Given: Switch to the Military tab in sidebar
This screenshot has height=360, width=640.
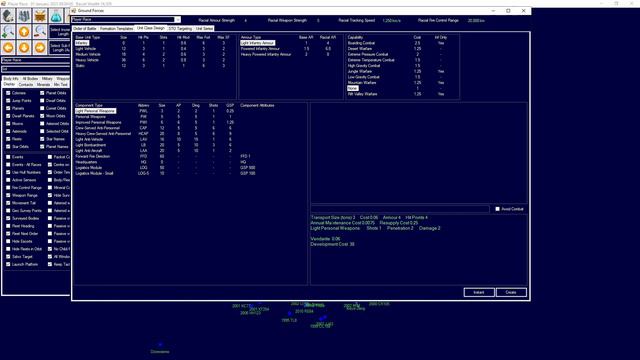Looking at the screenshot, I should (47, 78).
